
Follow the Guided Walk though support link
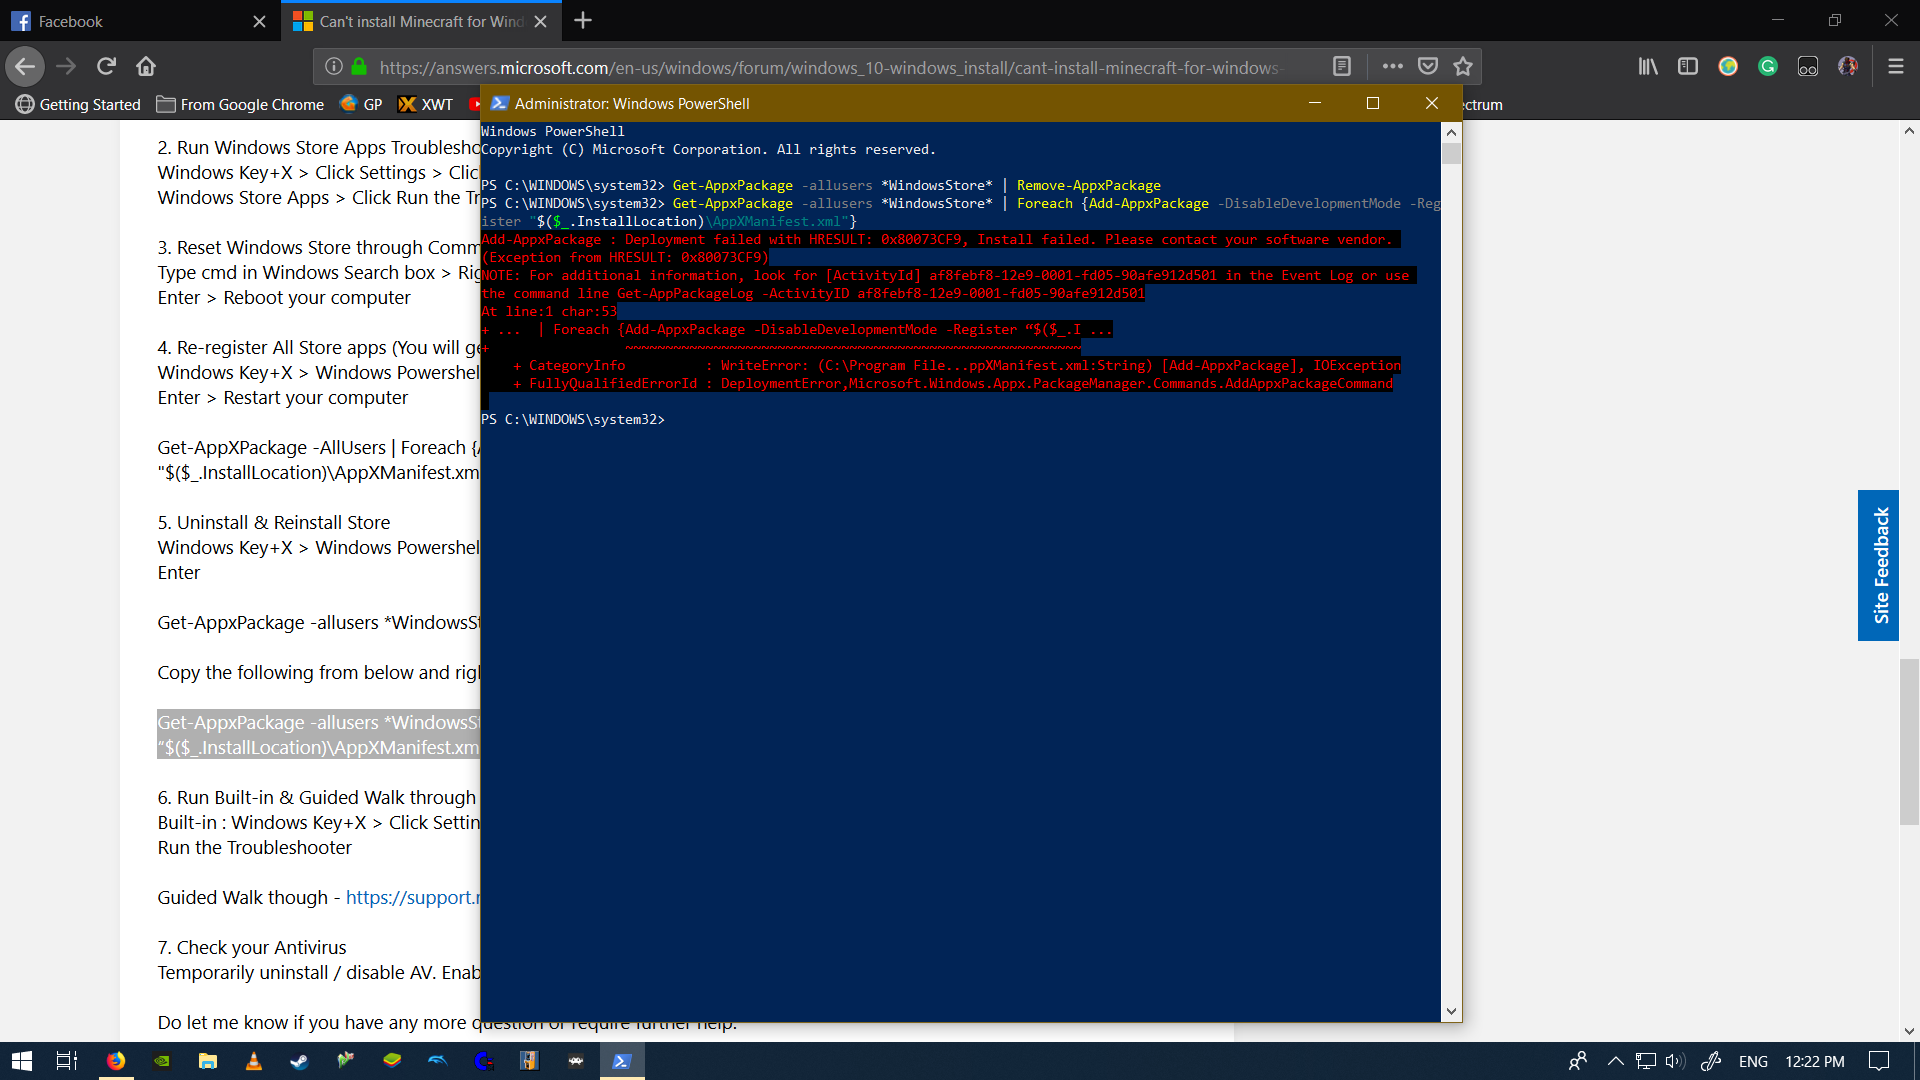tap(412, 897)
